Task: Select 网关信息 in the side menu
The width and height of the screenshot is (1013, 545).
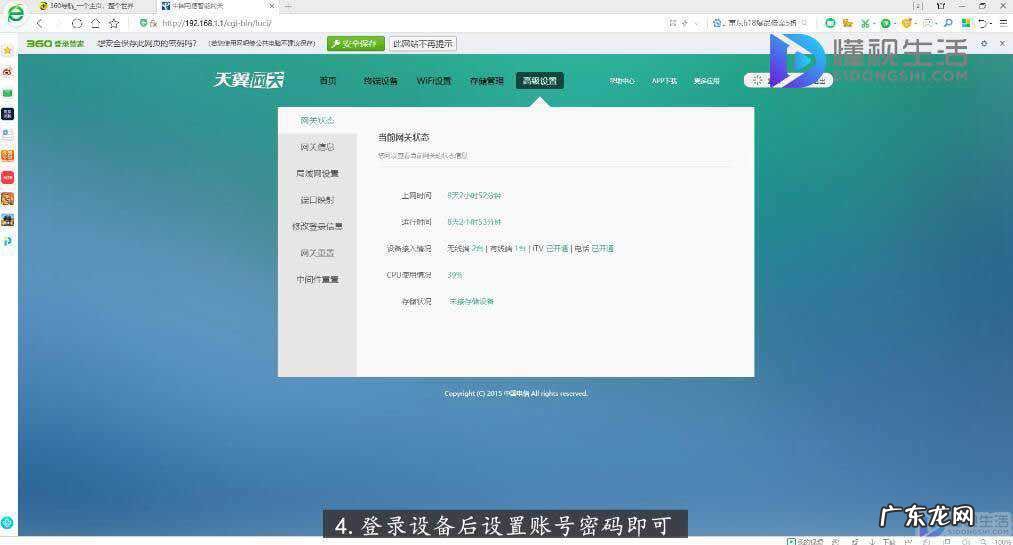Action: (317, 147)
